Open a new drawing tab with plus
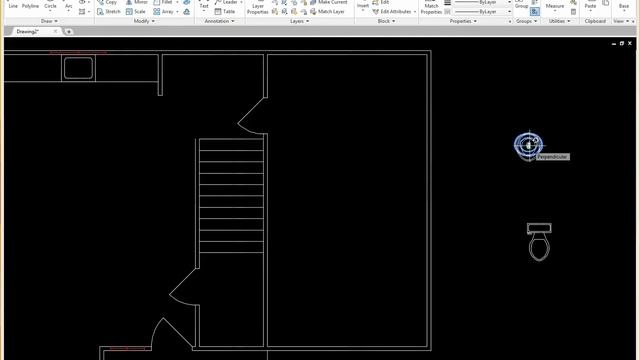The height and width of the screenshot is (360, 640). click(69, 31)
